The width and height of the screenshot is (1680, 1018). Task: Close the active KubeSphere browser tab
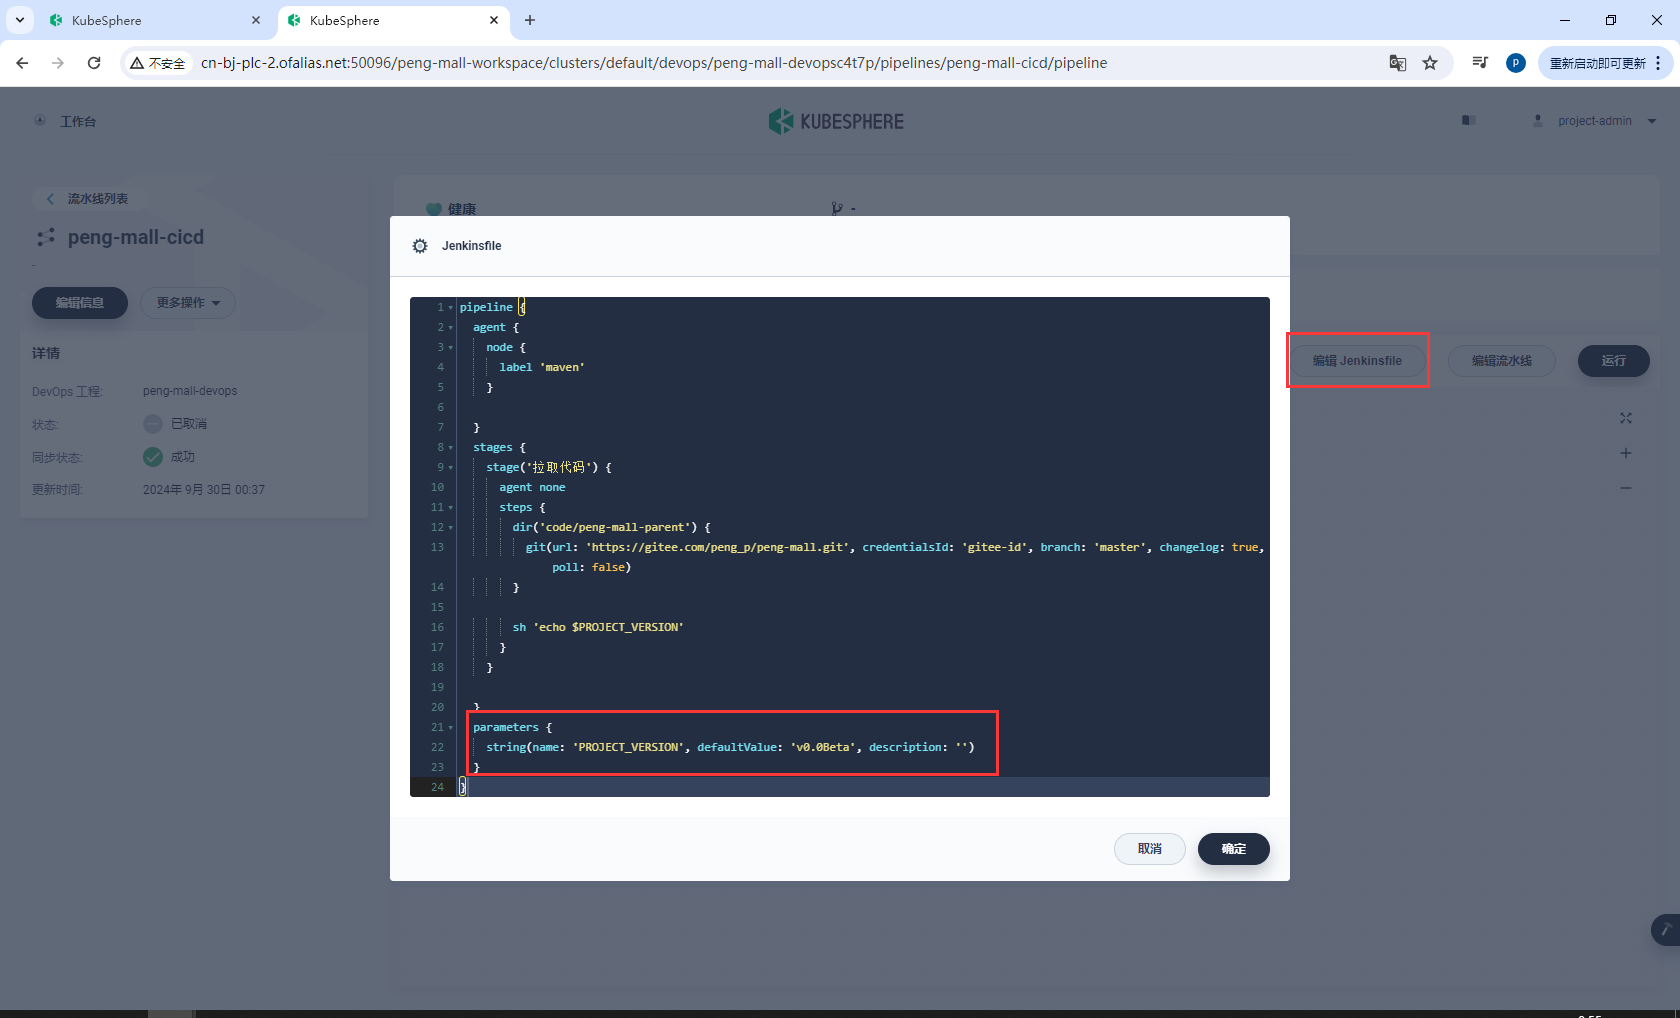[x=494, y=20]
